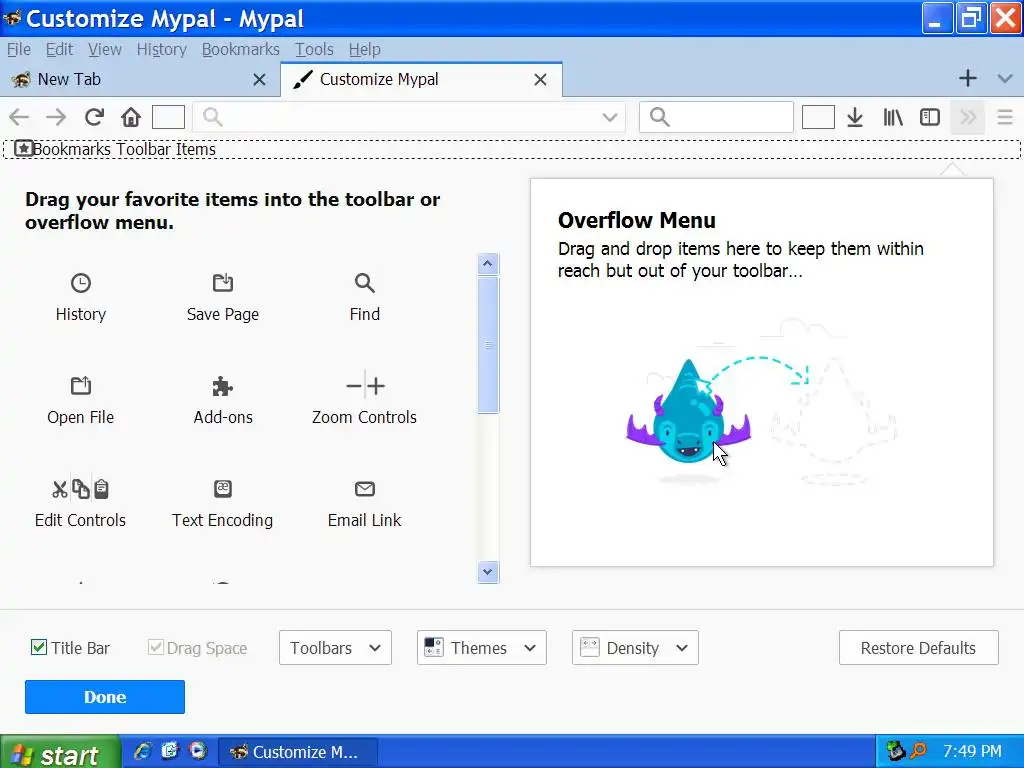
Task: Select the Open File item
Action: [x=80, y=400]
